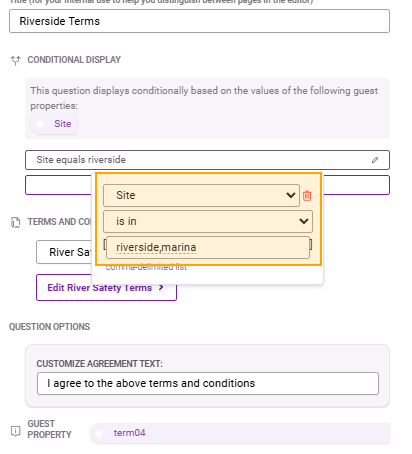Viewport: 412px width, 454px height.
Task: Click the chevron arrow beside Edit River Safety Terms
Action: tap(161, 287)
